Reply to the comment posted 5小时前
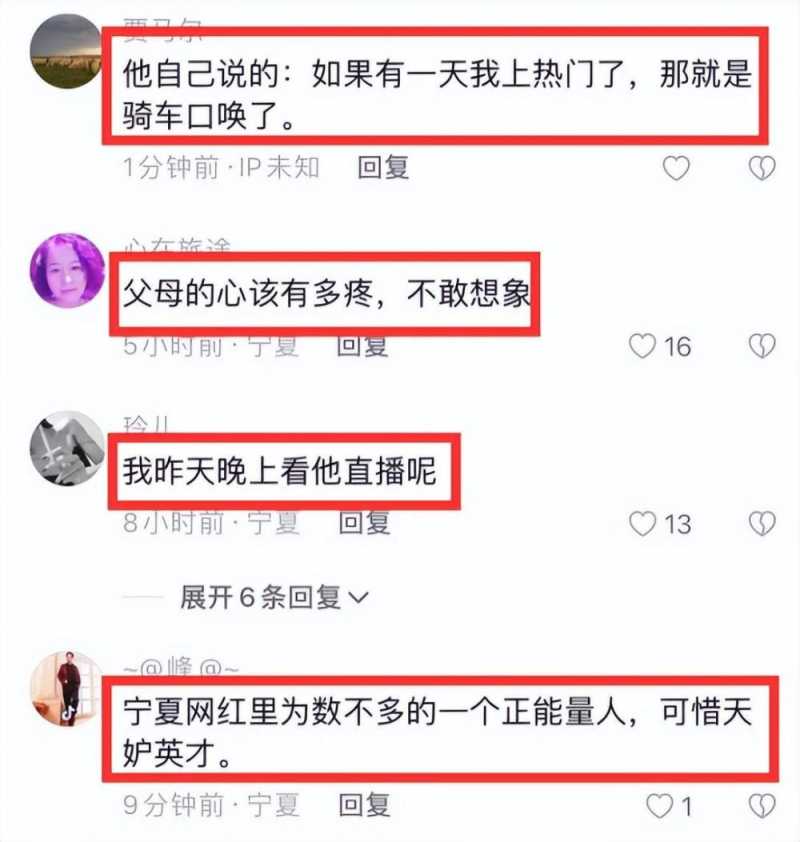Viewport: 800px width, 842px height. point(362,345)
